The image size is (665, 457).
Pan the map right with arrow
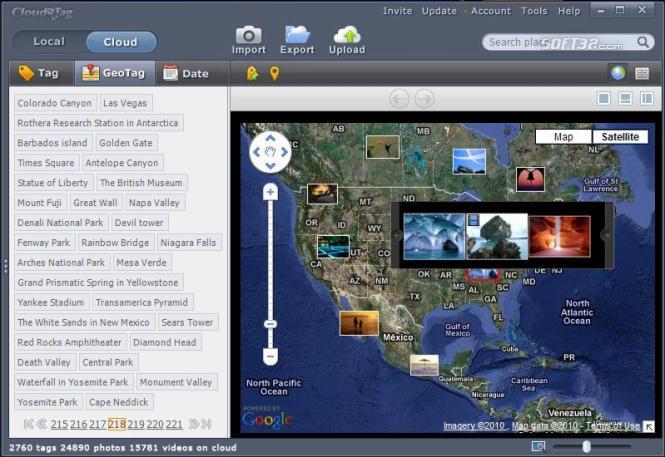coord(285,152)
